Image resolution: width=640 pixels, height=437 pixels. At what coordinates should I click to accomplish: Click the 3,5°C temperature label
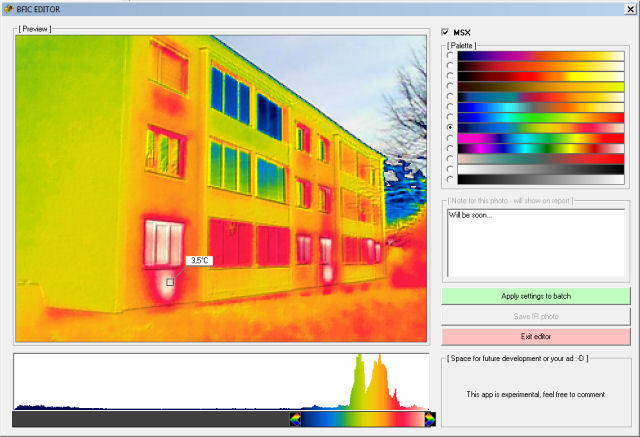(x=199, y=260)
